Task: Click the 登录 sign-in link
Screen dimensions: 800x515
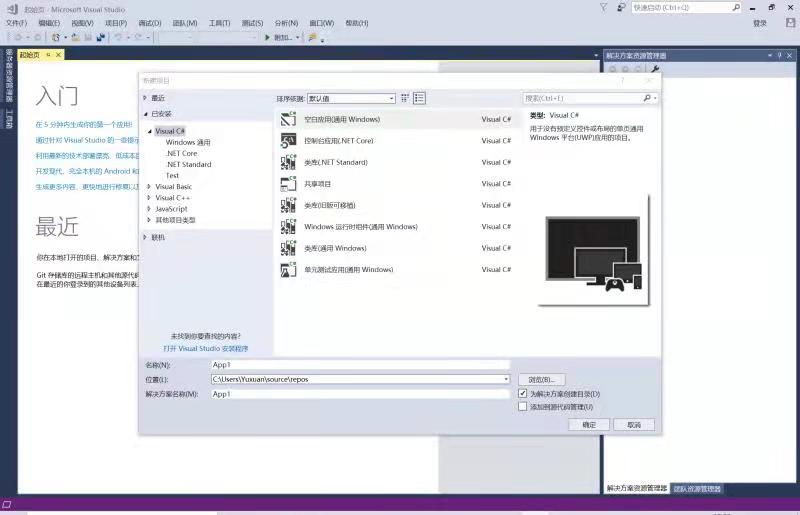Action: pos(760,23)
